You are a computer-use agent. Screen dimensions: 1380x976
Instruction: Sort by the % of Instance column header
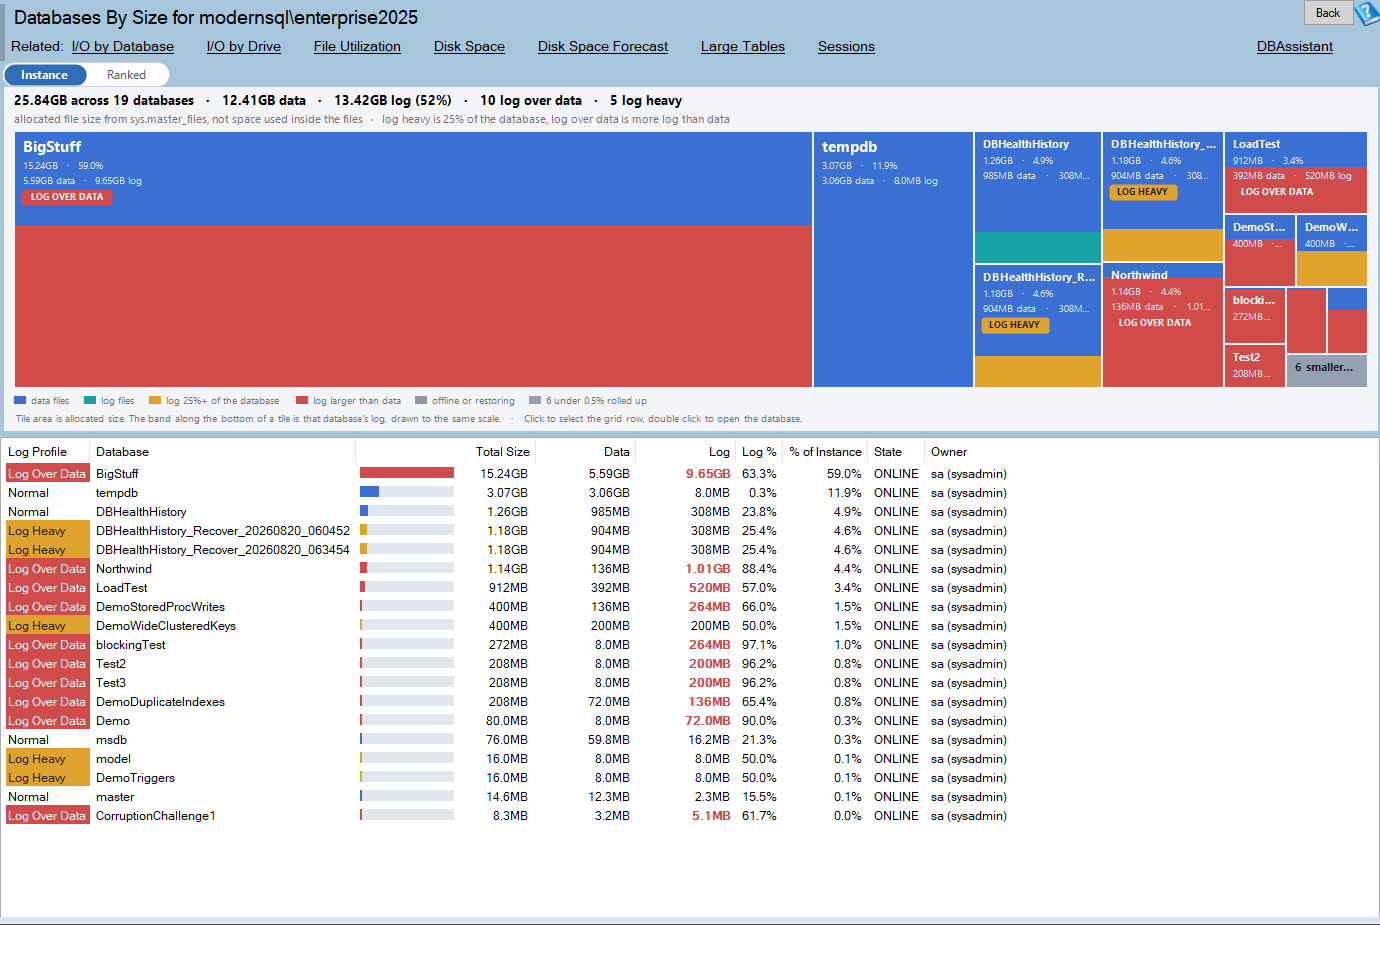[825, 452]
